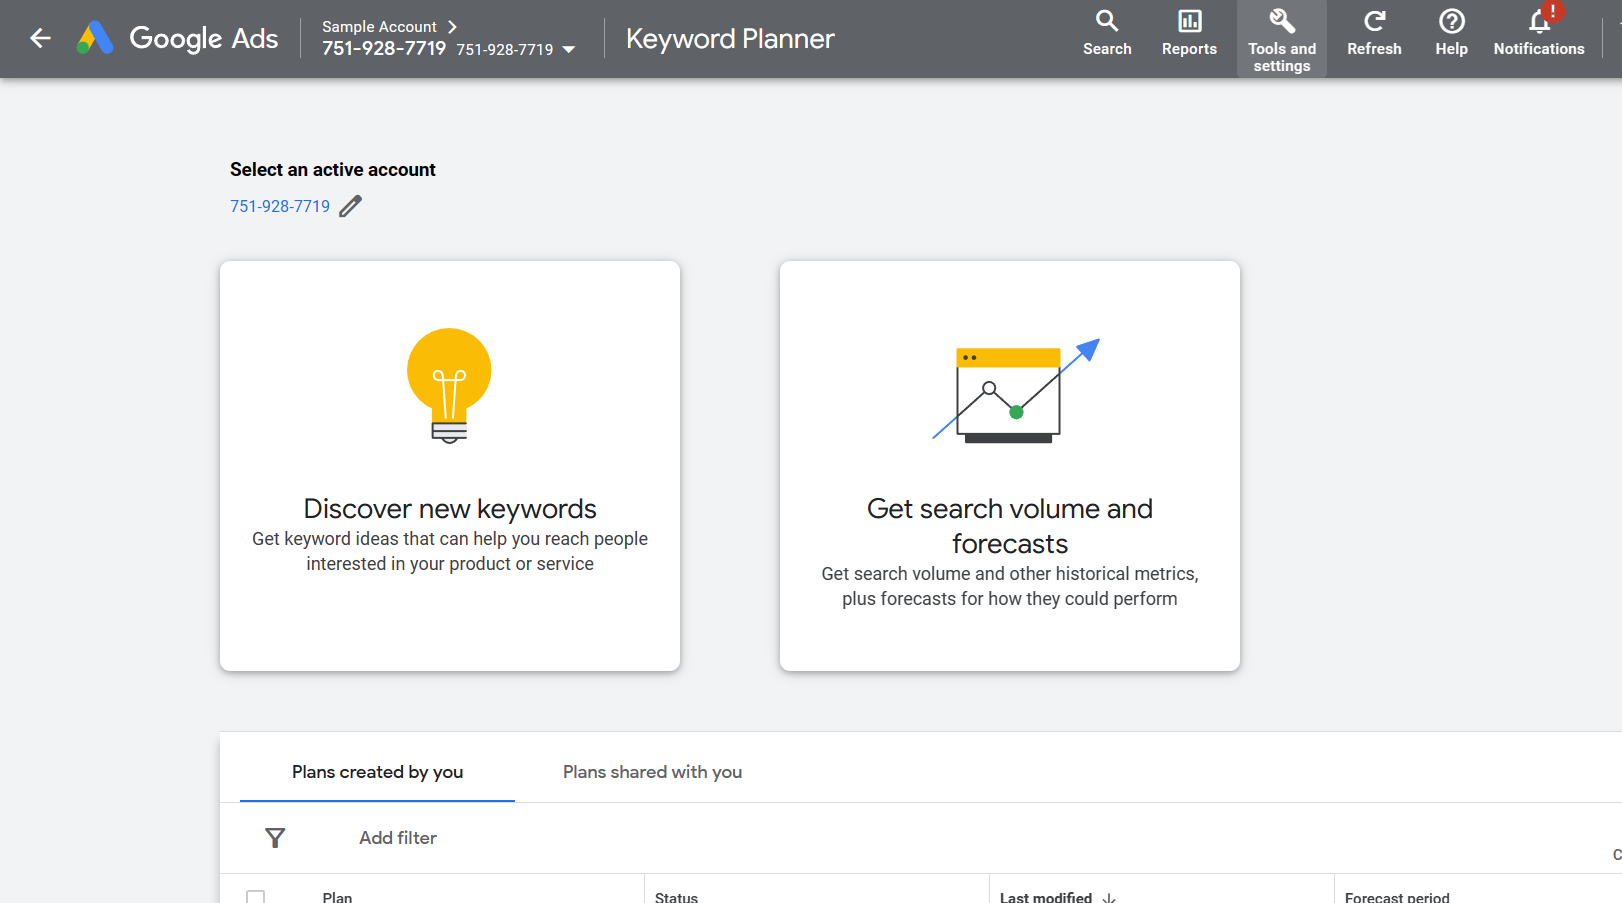Sort by the Status column header
This screenshot has width=1622, height=903.
point(676,897)
